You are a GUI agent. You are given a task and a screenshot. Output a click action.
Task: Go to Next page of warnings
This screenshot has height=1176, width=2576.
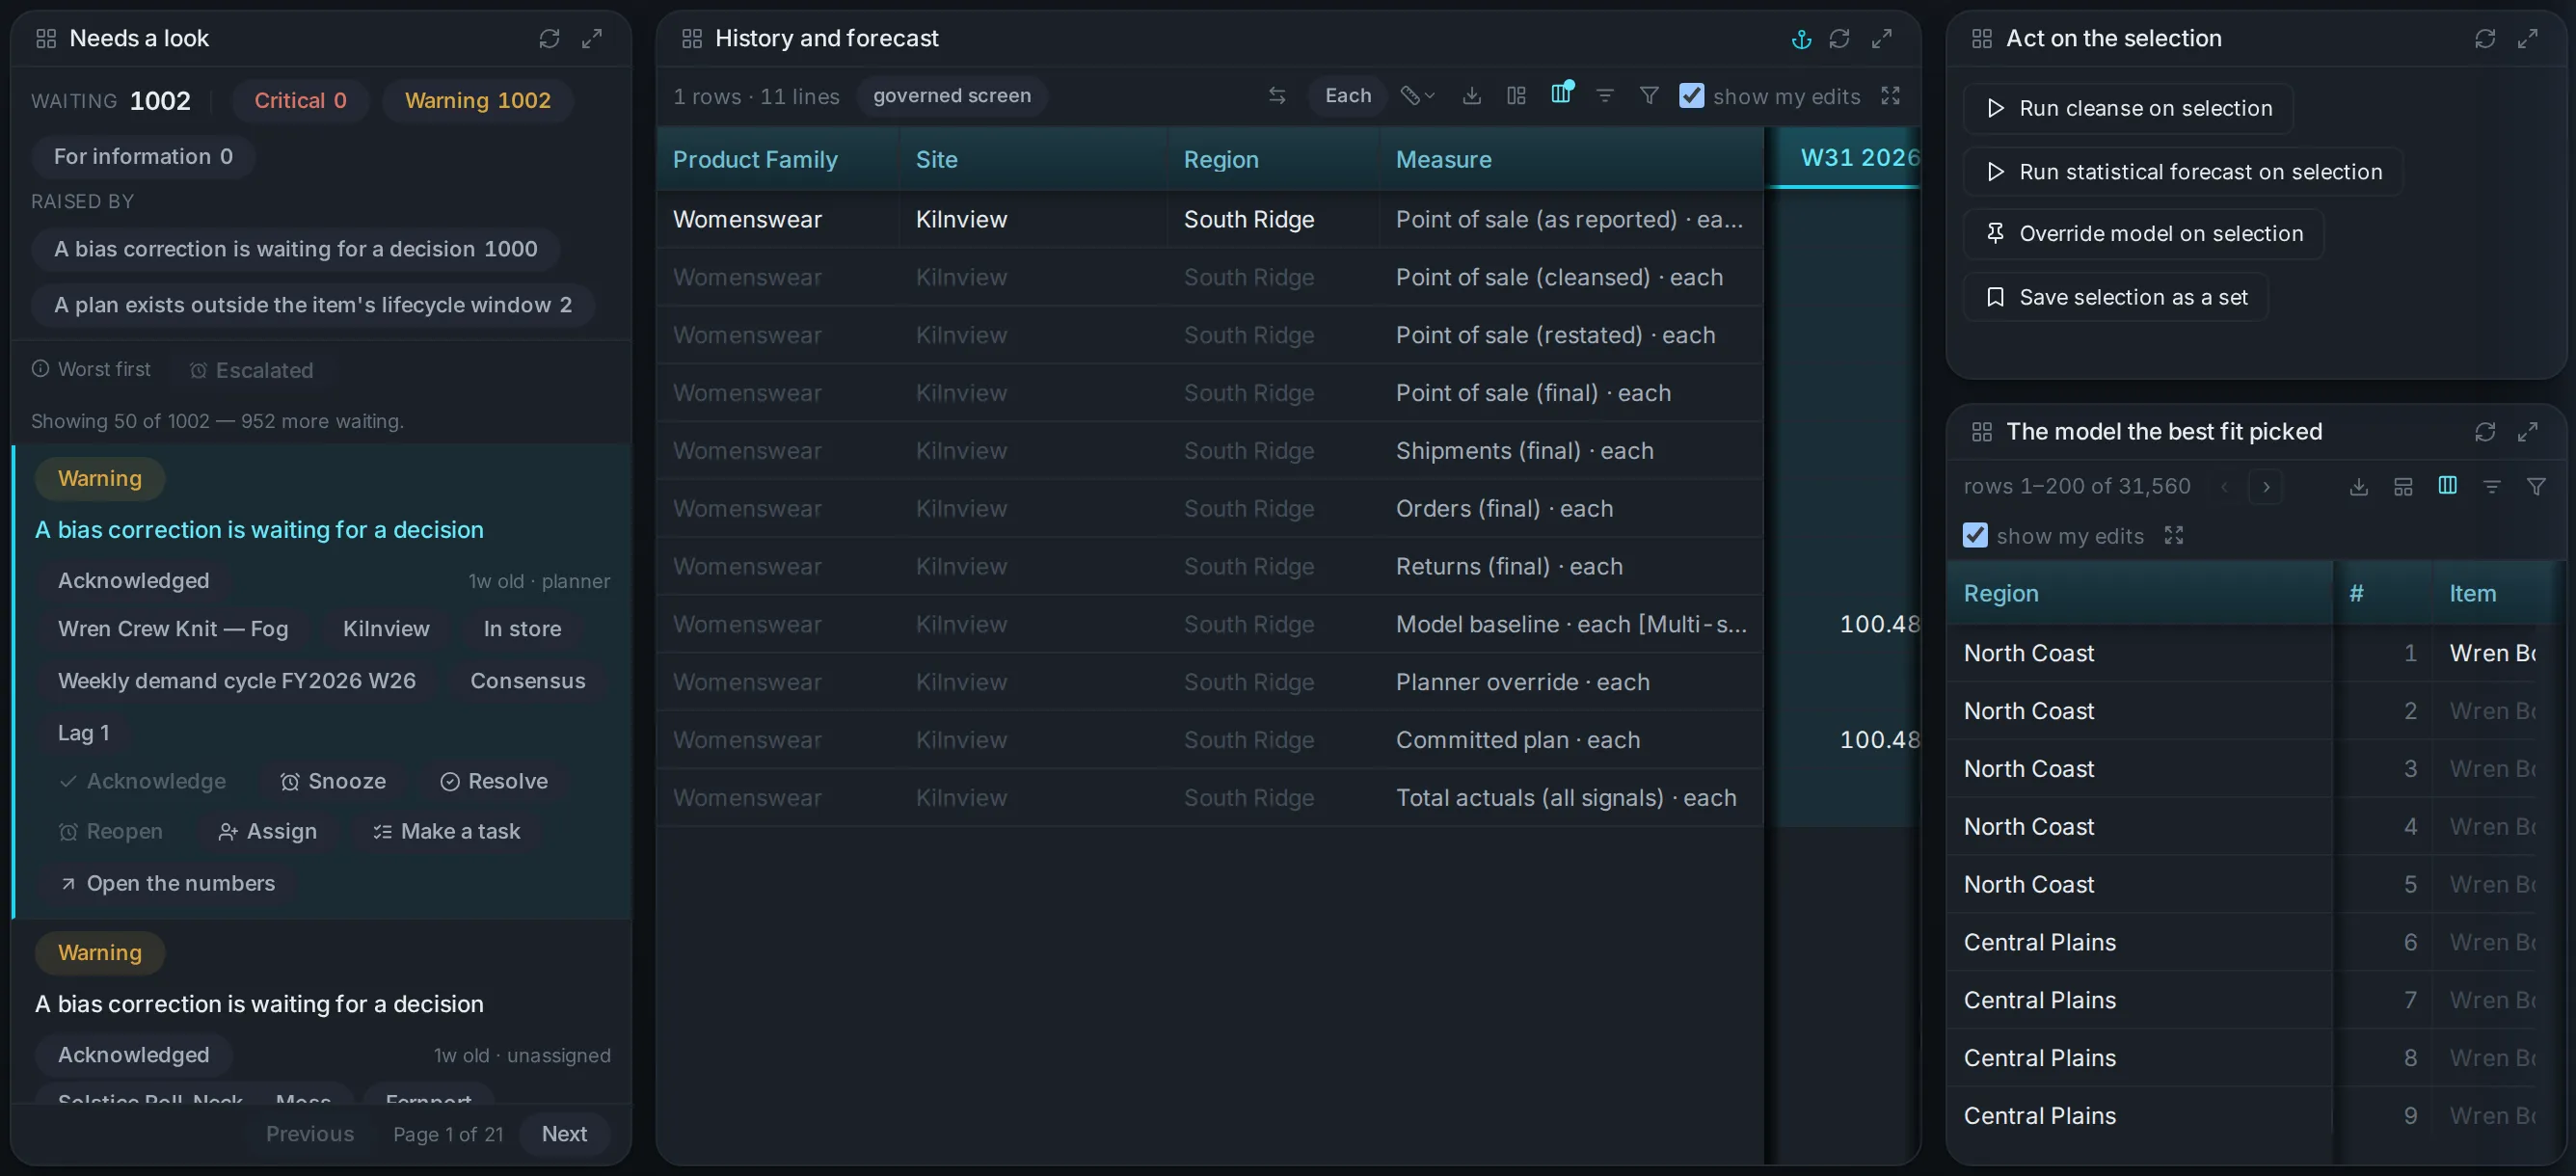tap(564, 1134)
